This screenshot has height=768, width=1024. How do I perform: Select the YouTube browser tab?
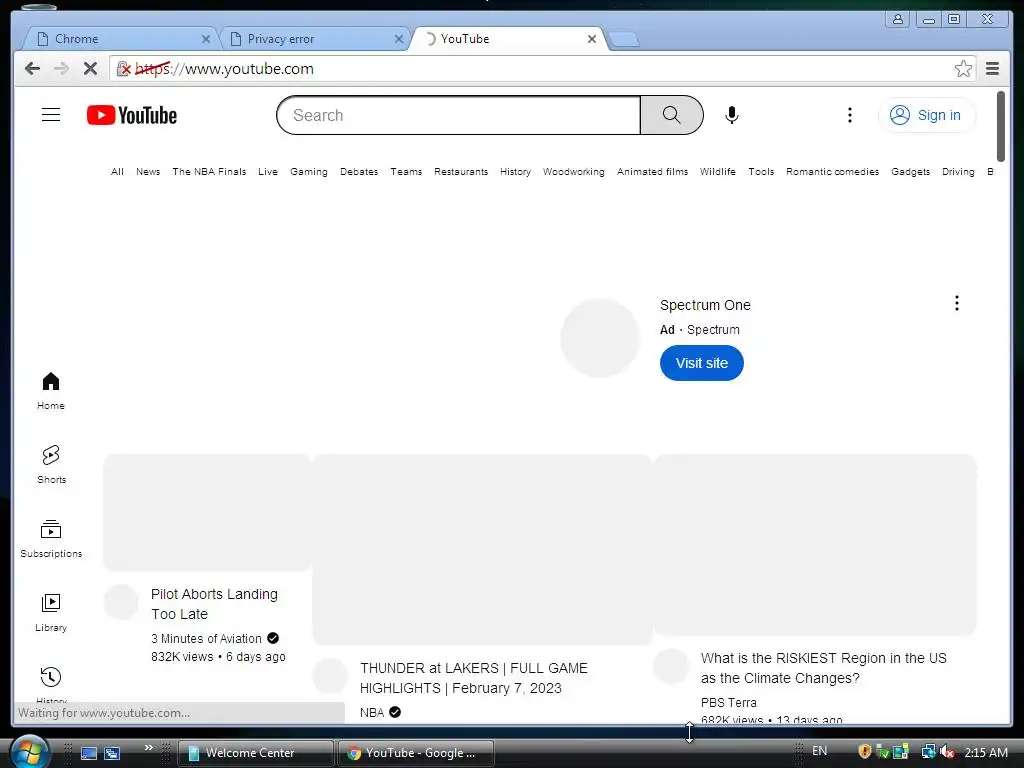pyautogui.click(x=506, y=39)
